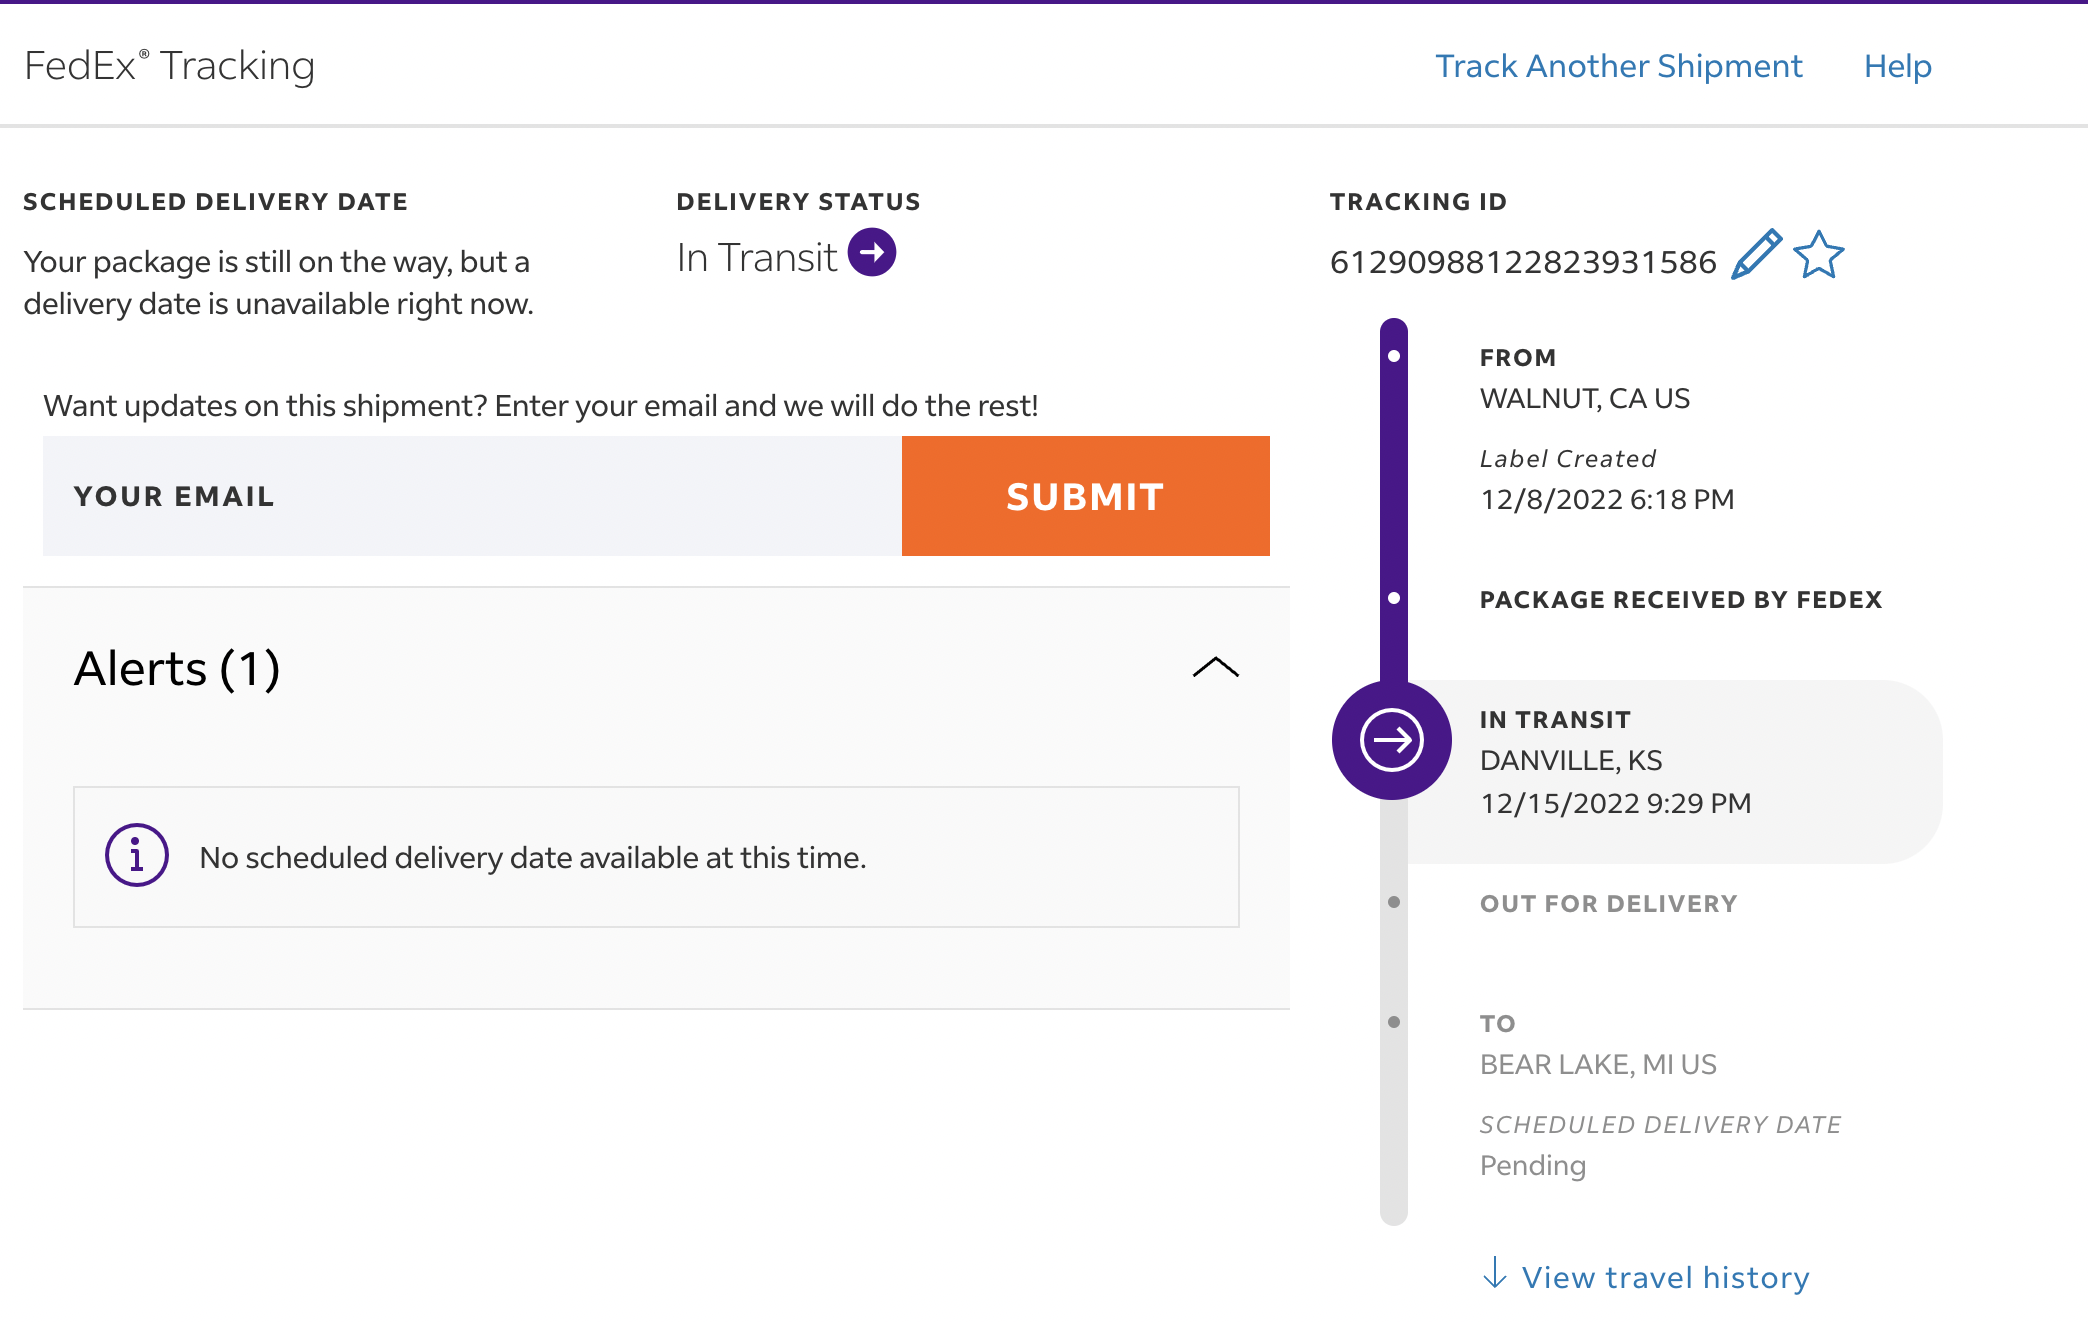2088x1322 pixels.
Task: Click the info icon in the alert box
Action: tap(137, 856)
